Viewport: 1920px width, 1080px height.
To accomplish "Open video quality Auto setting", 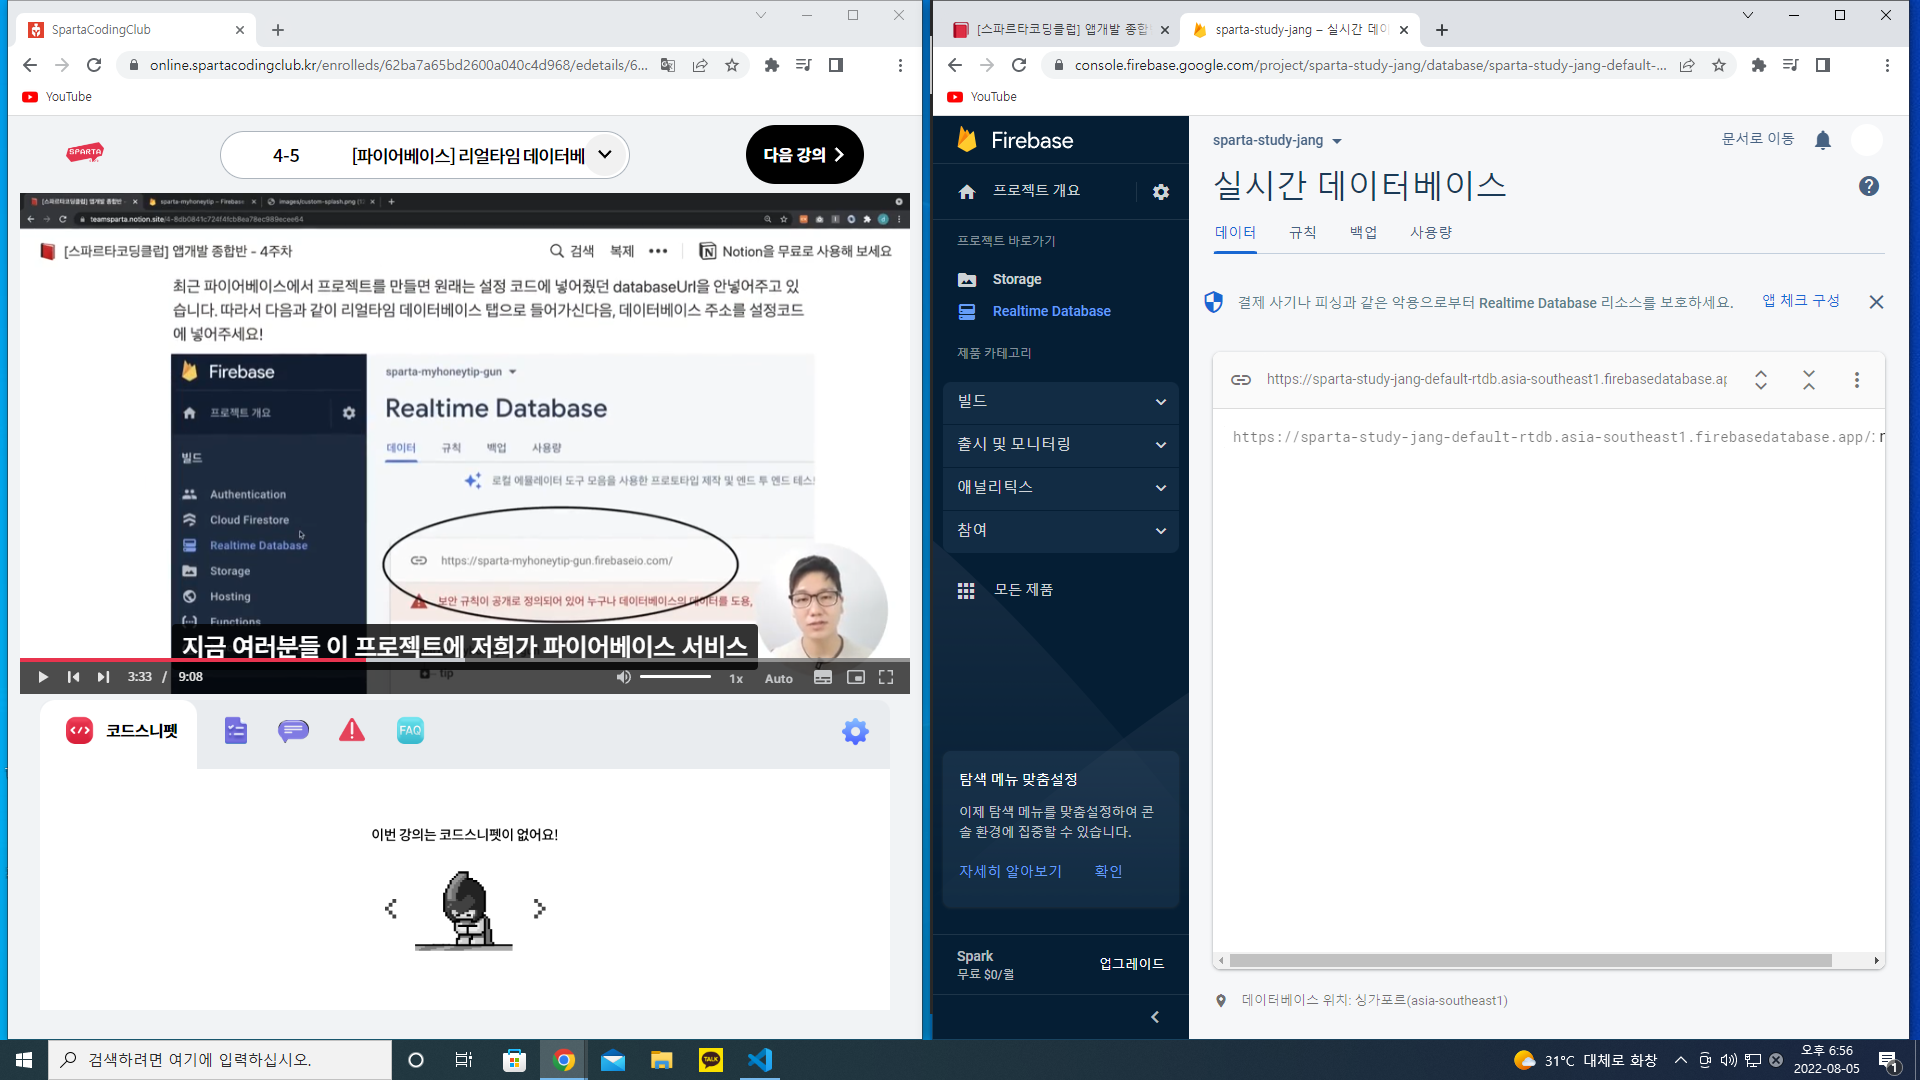I will [x=779, y=678].
